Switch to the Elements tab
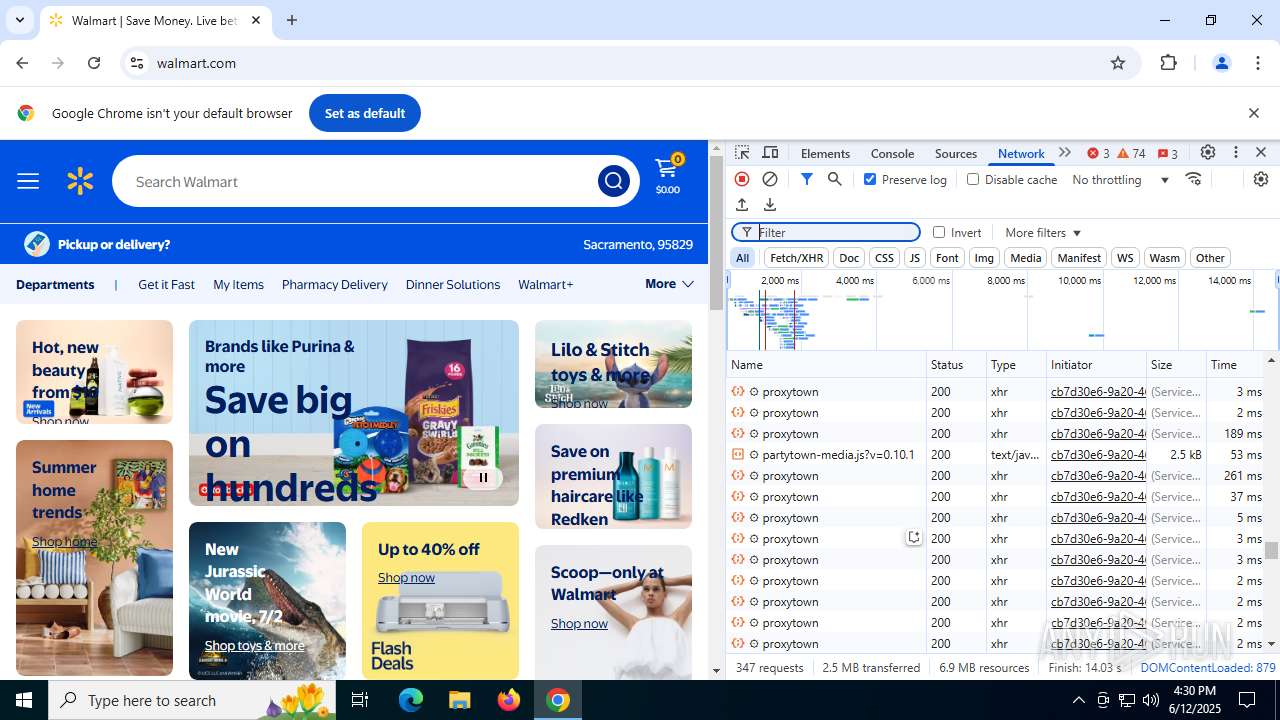 (825, 153)
